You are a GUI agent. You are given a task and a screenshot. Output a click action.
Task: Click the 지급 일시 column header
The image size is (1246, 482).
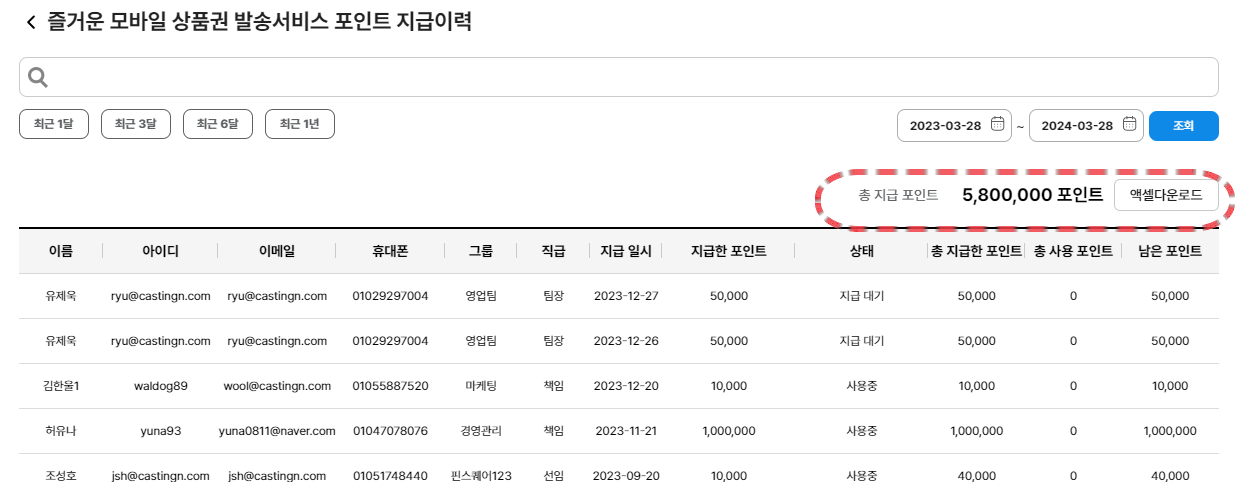[625, 251]
